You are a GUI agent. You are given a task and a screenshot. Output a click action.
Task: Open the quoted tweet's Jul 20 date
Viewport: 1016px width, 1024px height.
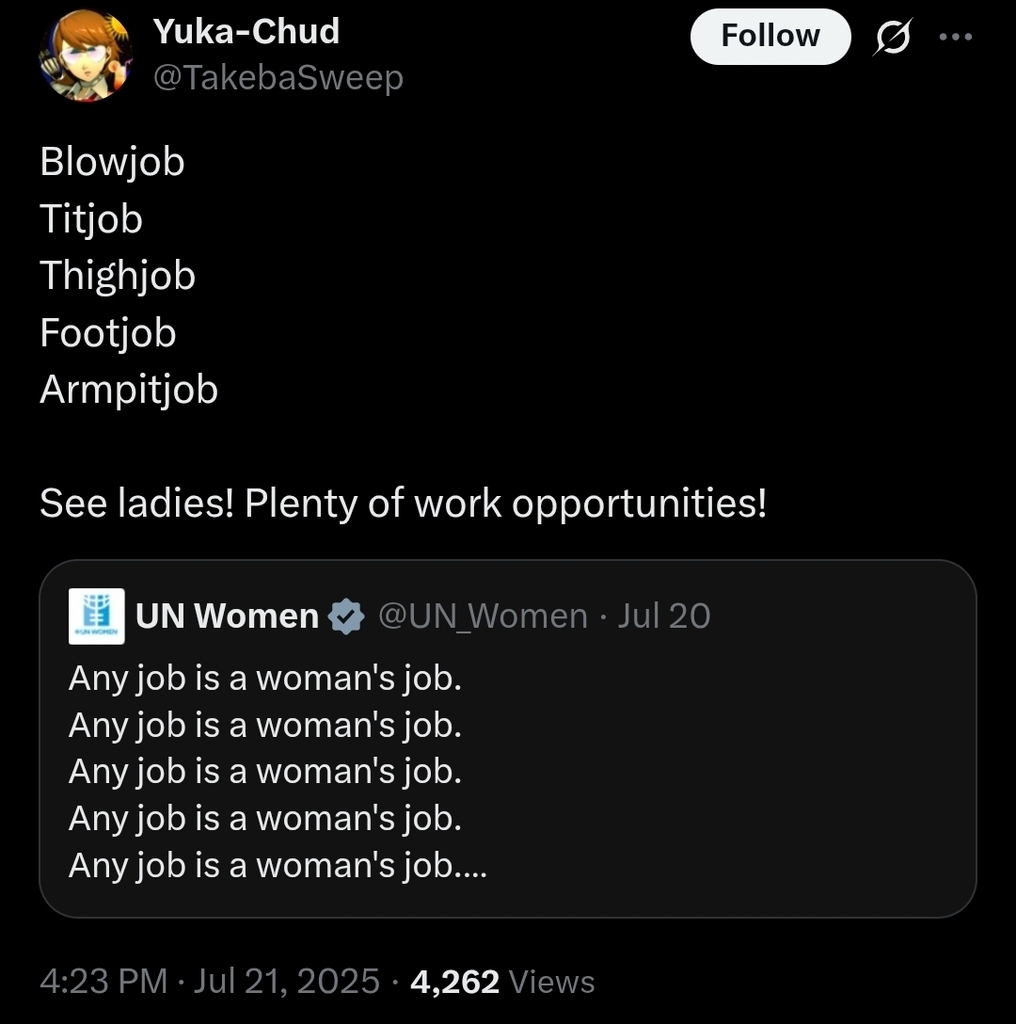(663, 616)
